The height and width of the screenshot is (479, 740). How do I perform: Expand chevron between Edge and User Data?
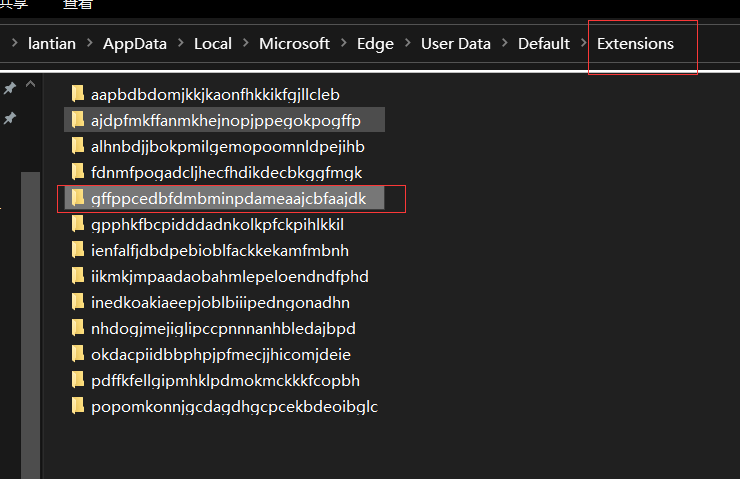coord(408,43)
